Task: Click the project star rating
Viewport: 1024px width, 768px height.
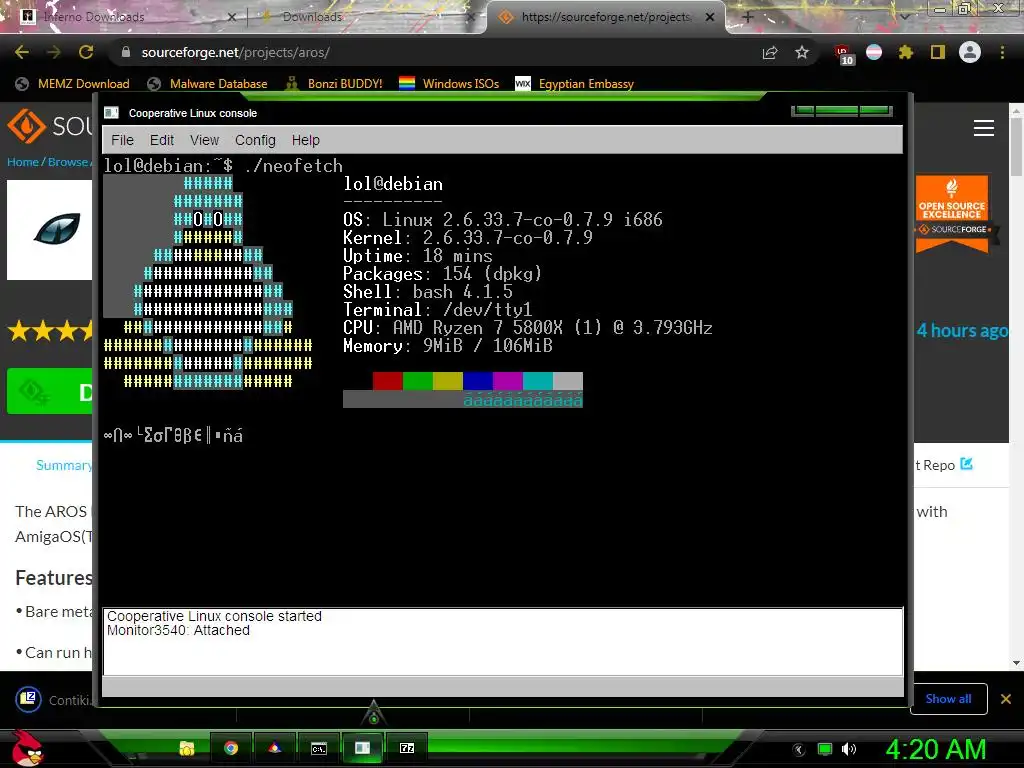Action: 50,330
